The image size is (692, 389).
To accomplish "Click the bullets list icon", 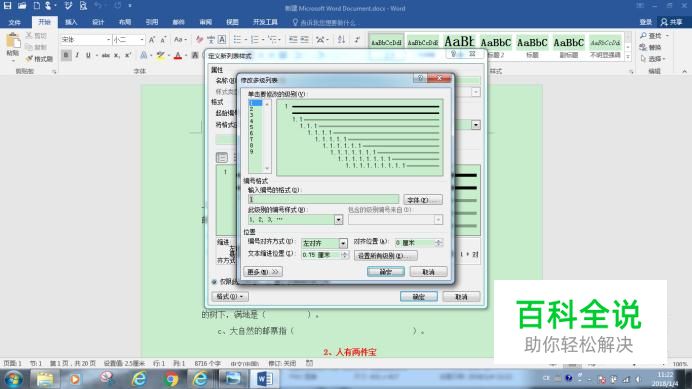I will click(x=237, y=40).
